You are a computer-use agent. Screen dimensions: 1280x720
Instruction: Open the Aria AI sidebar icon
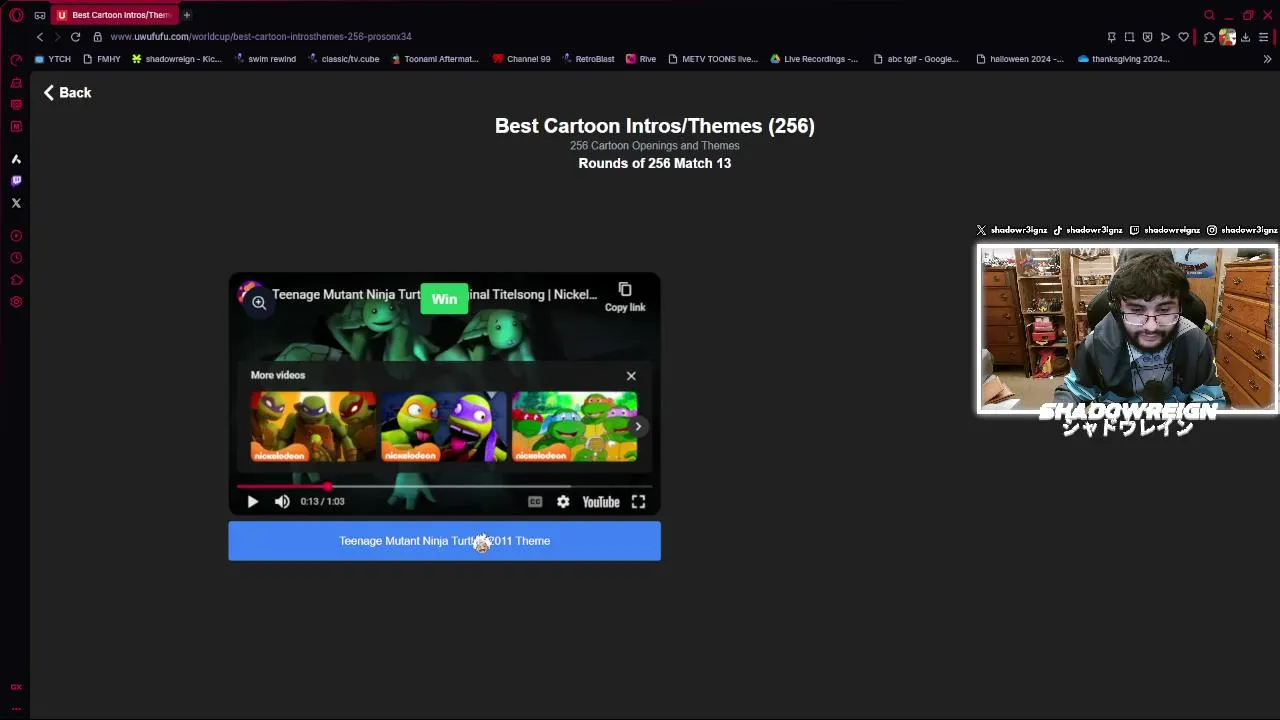click(16, 159)
